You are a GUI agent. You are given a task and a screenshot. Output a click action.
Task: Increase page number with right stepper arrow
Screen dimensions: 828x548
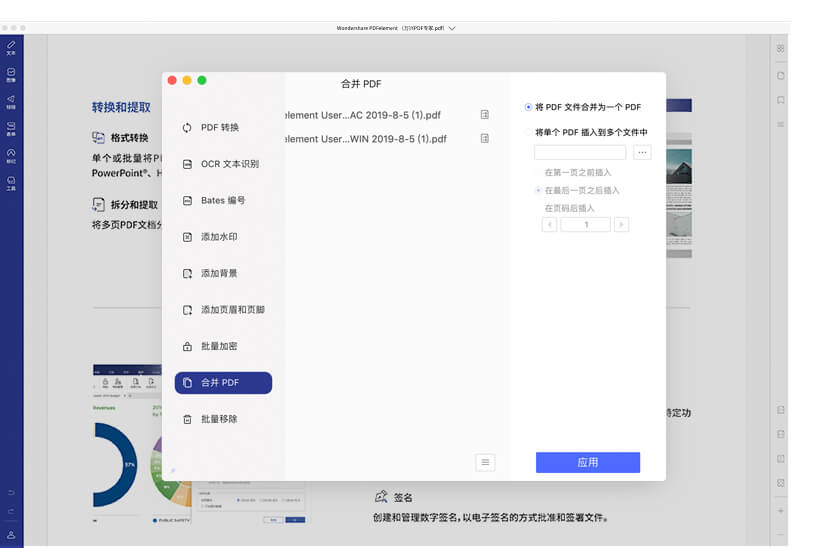coord(621,224)
